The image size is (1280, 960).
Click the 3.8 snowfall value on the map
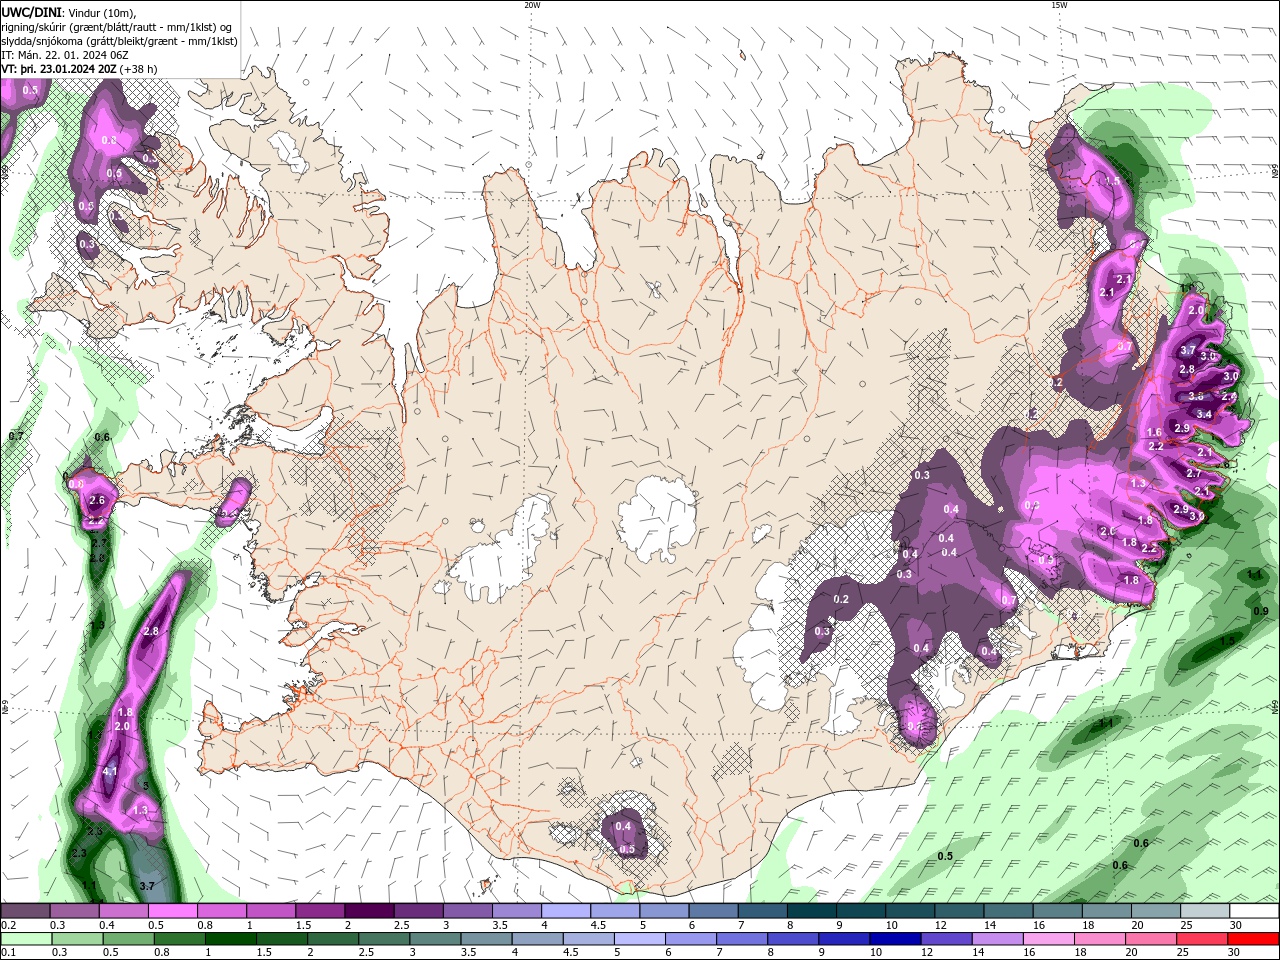(x=1196, y=397)
